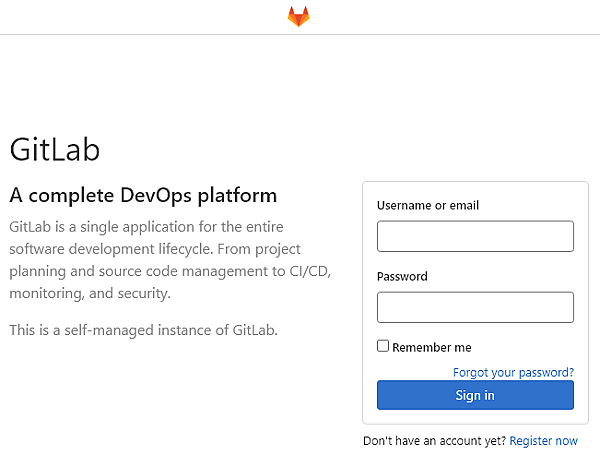The width and height of the screenshot is (600, 455).
Task: Click into the Password input box
Action: (x=475, y=307)
